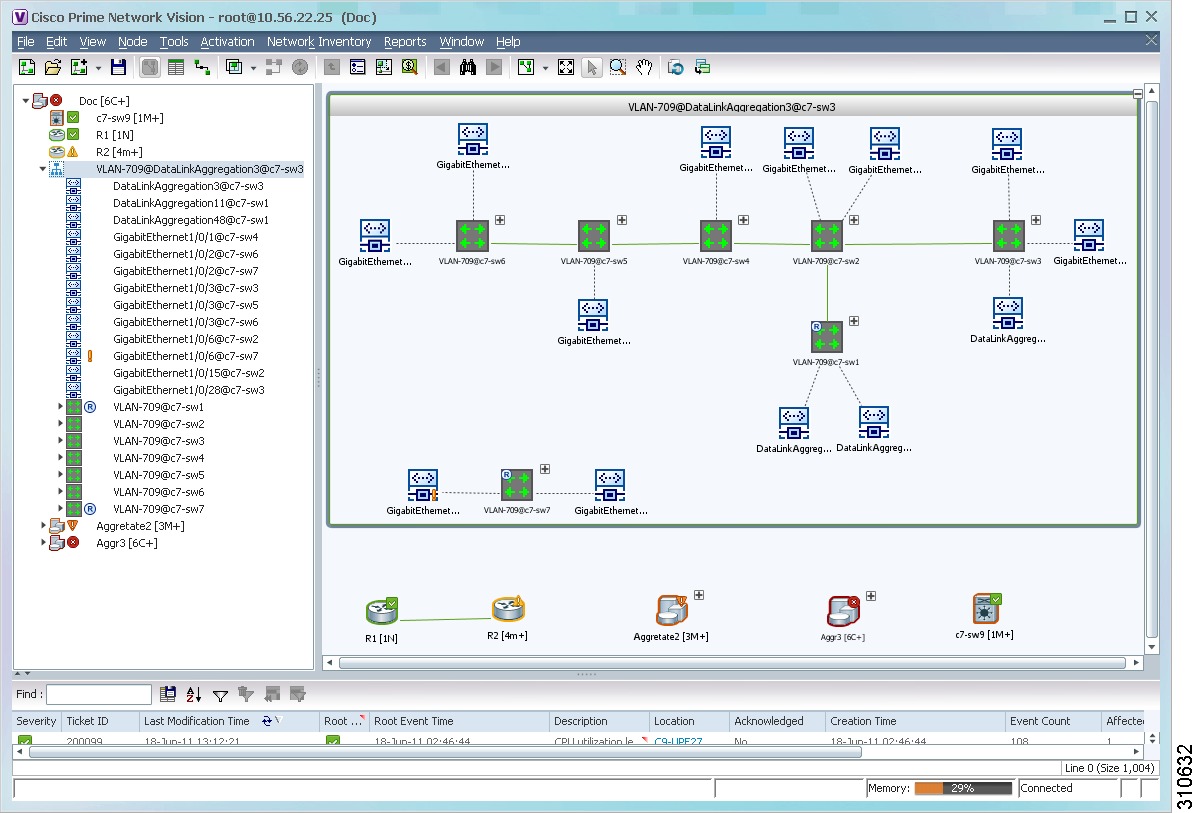Collapse the Doc [6C+] tree root

(26, 101)
